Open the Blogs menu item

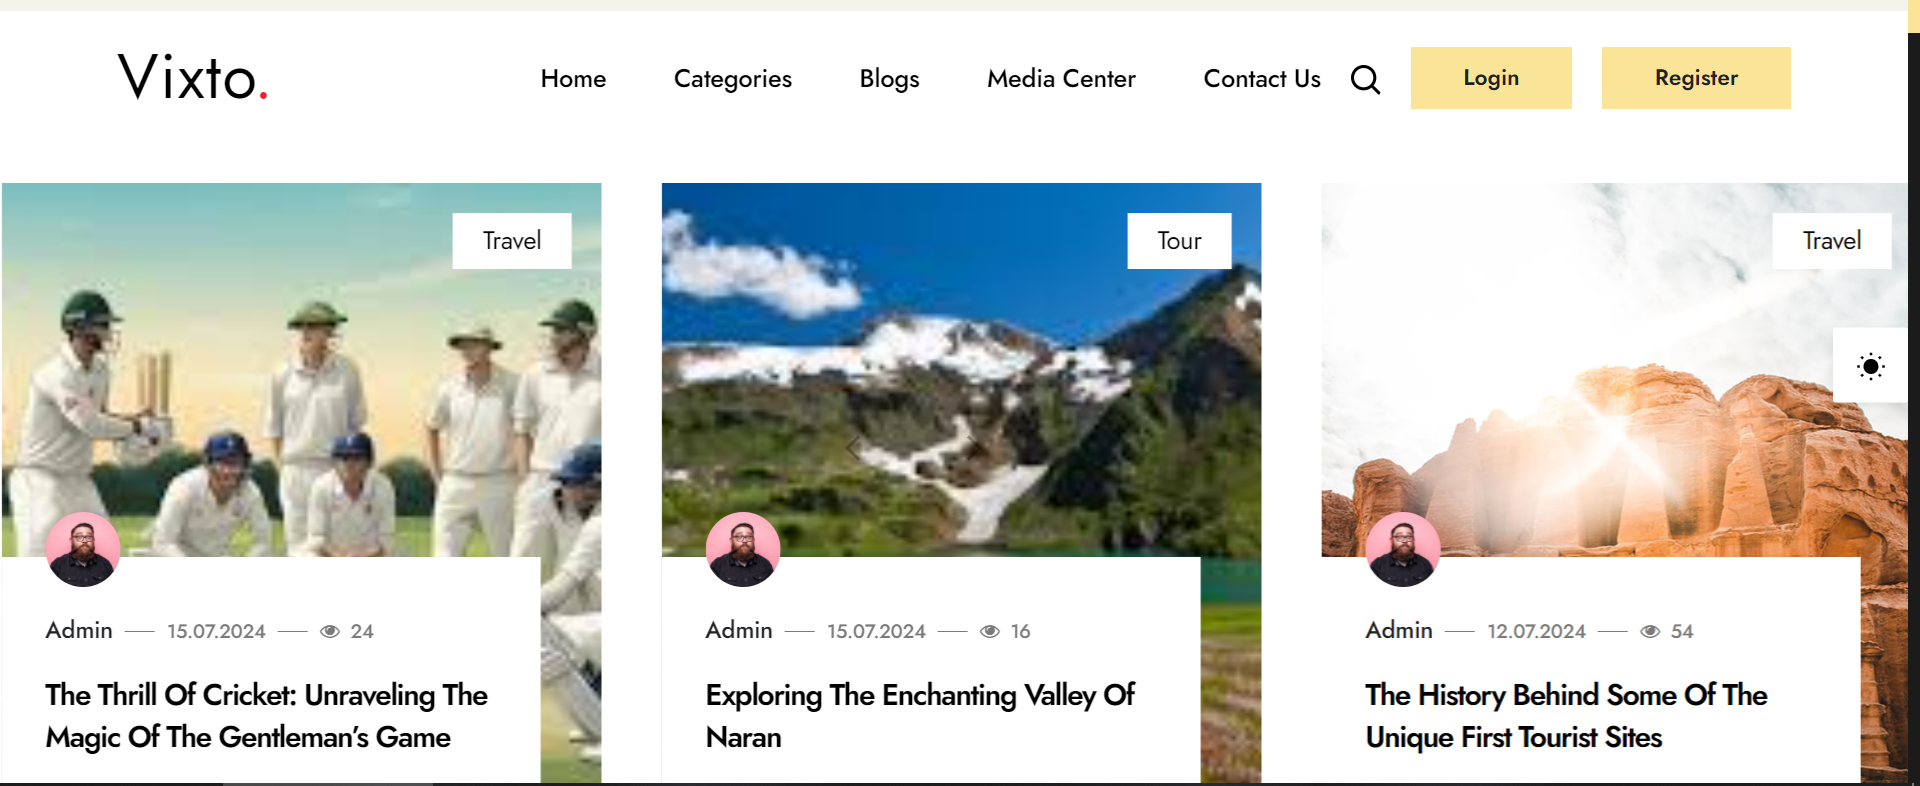pos(889,79)
